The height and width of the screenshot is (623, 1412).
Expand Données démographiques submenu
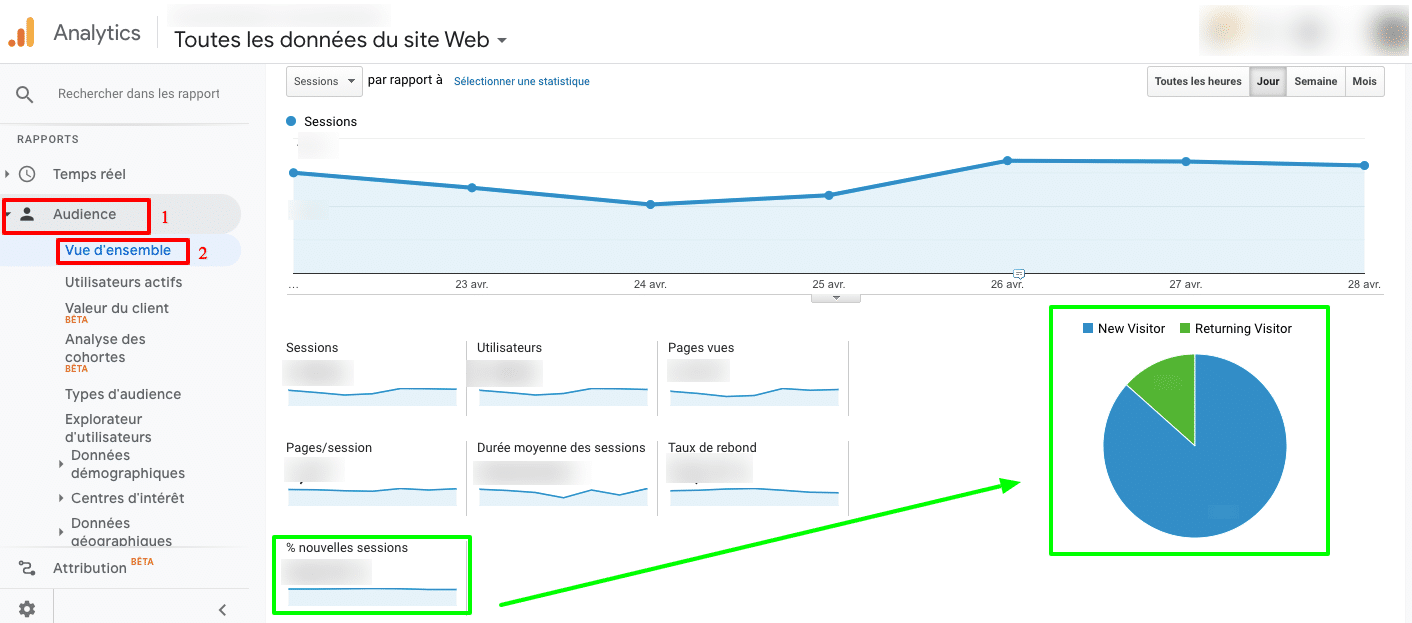(62, 464)
